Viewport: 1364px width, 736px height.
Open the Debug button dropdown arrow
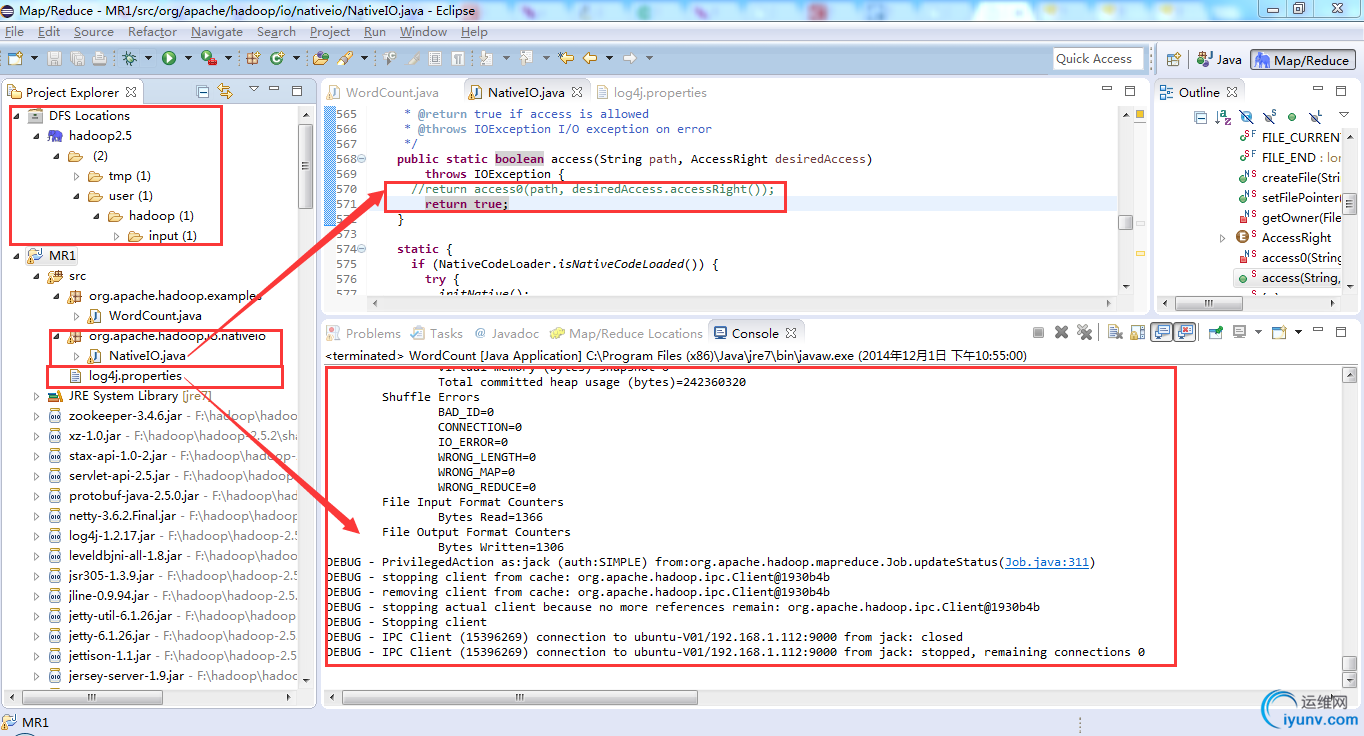coord(150,59)
